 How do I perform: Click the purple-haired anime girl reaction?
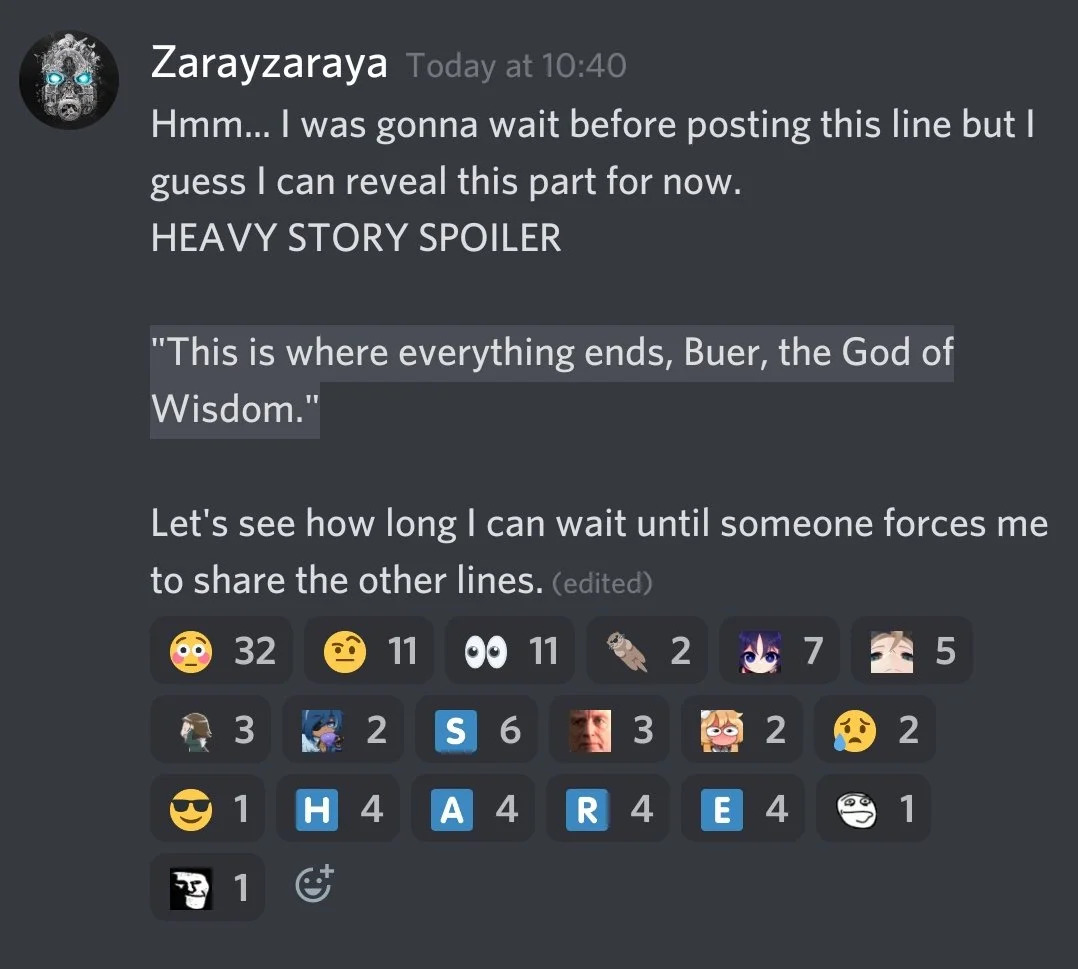tap(780, 650)
